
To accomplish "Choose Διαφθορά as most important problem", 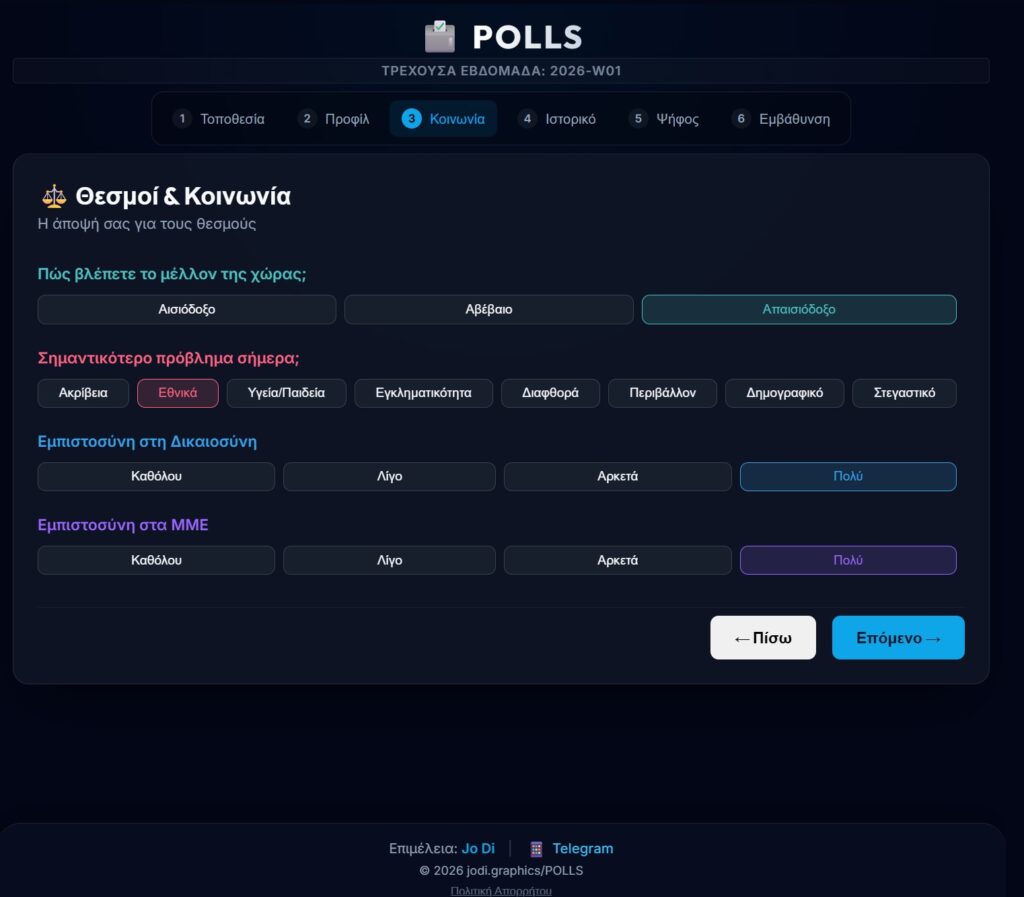I will pos(550,393).
